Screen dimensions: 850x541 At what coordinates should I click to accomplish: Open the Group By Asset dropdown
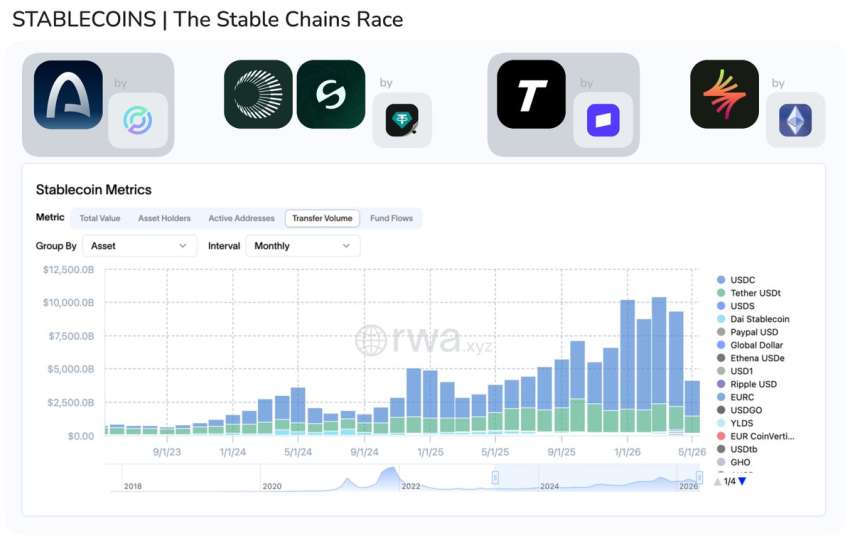139,246
